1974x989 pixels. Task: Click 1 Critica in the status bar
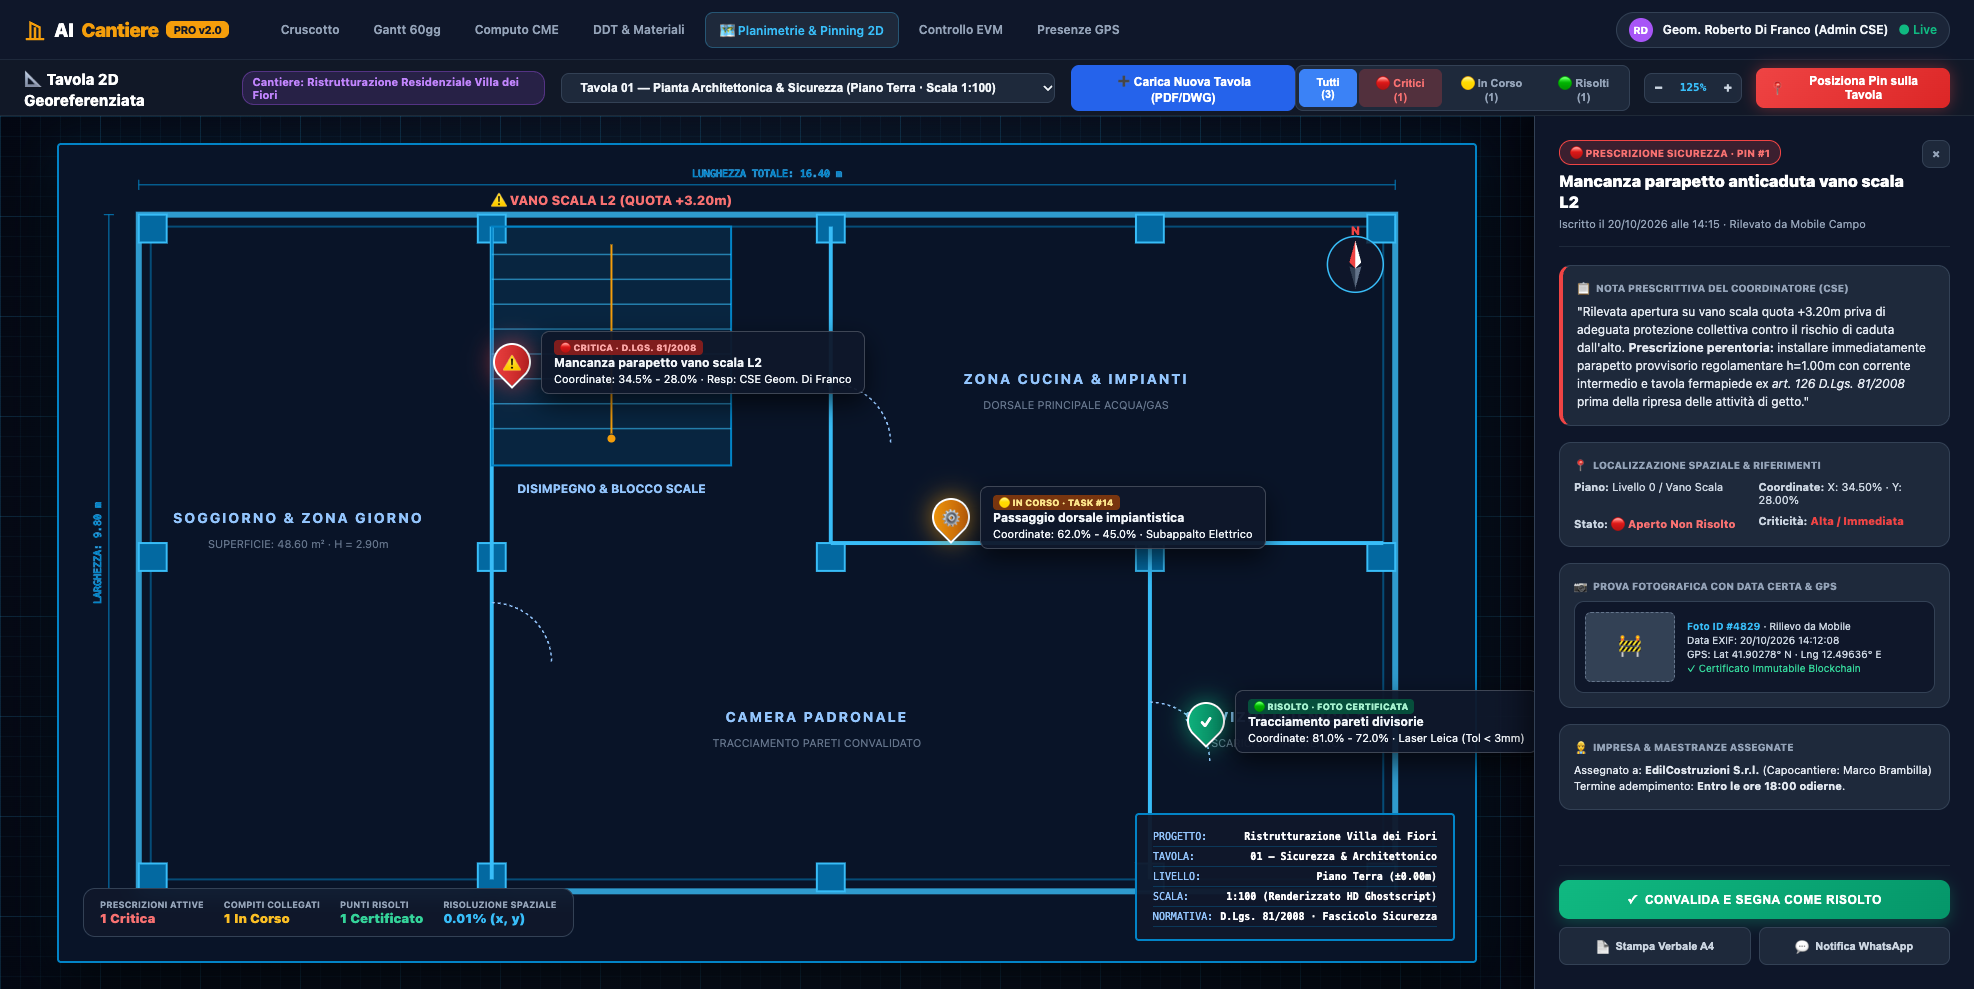(x=128, y=919)
